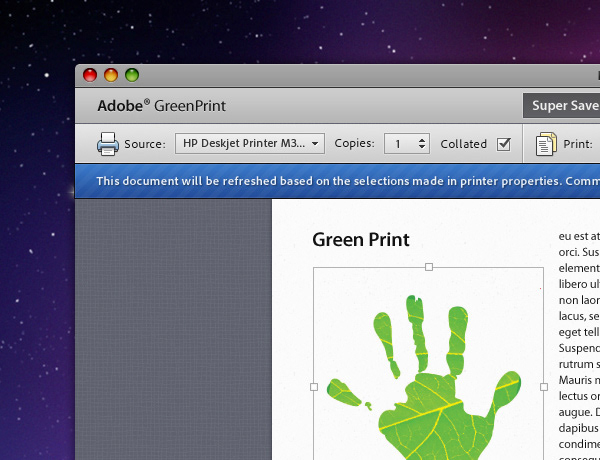Click the right middle handle of image frame
600x460 pixels.
pyautogui.click(x=544, y=387)
